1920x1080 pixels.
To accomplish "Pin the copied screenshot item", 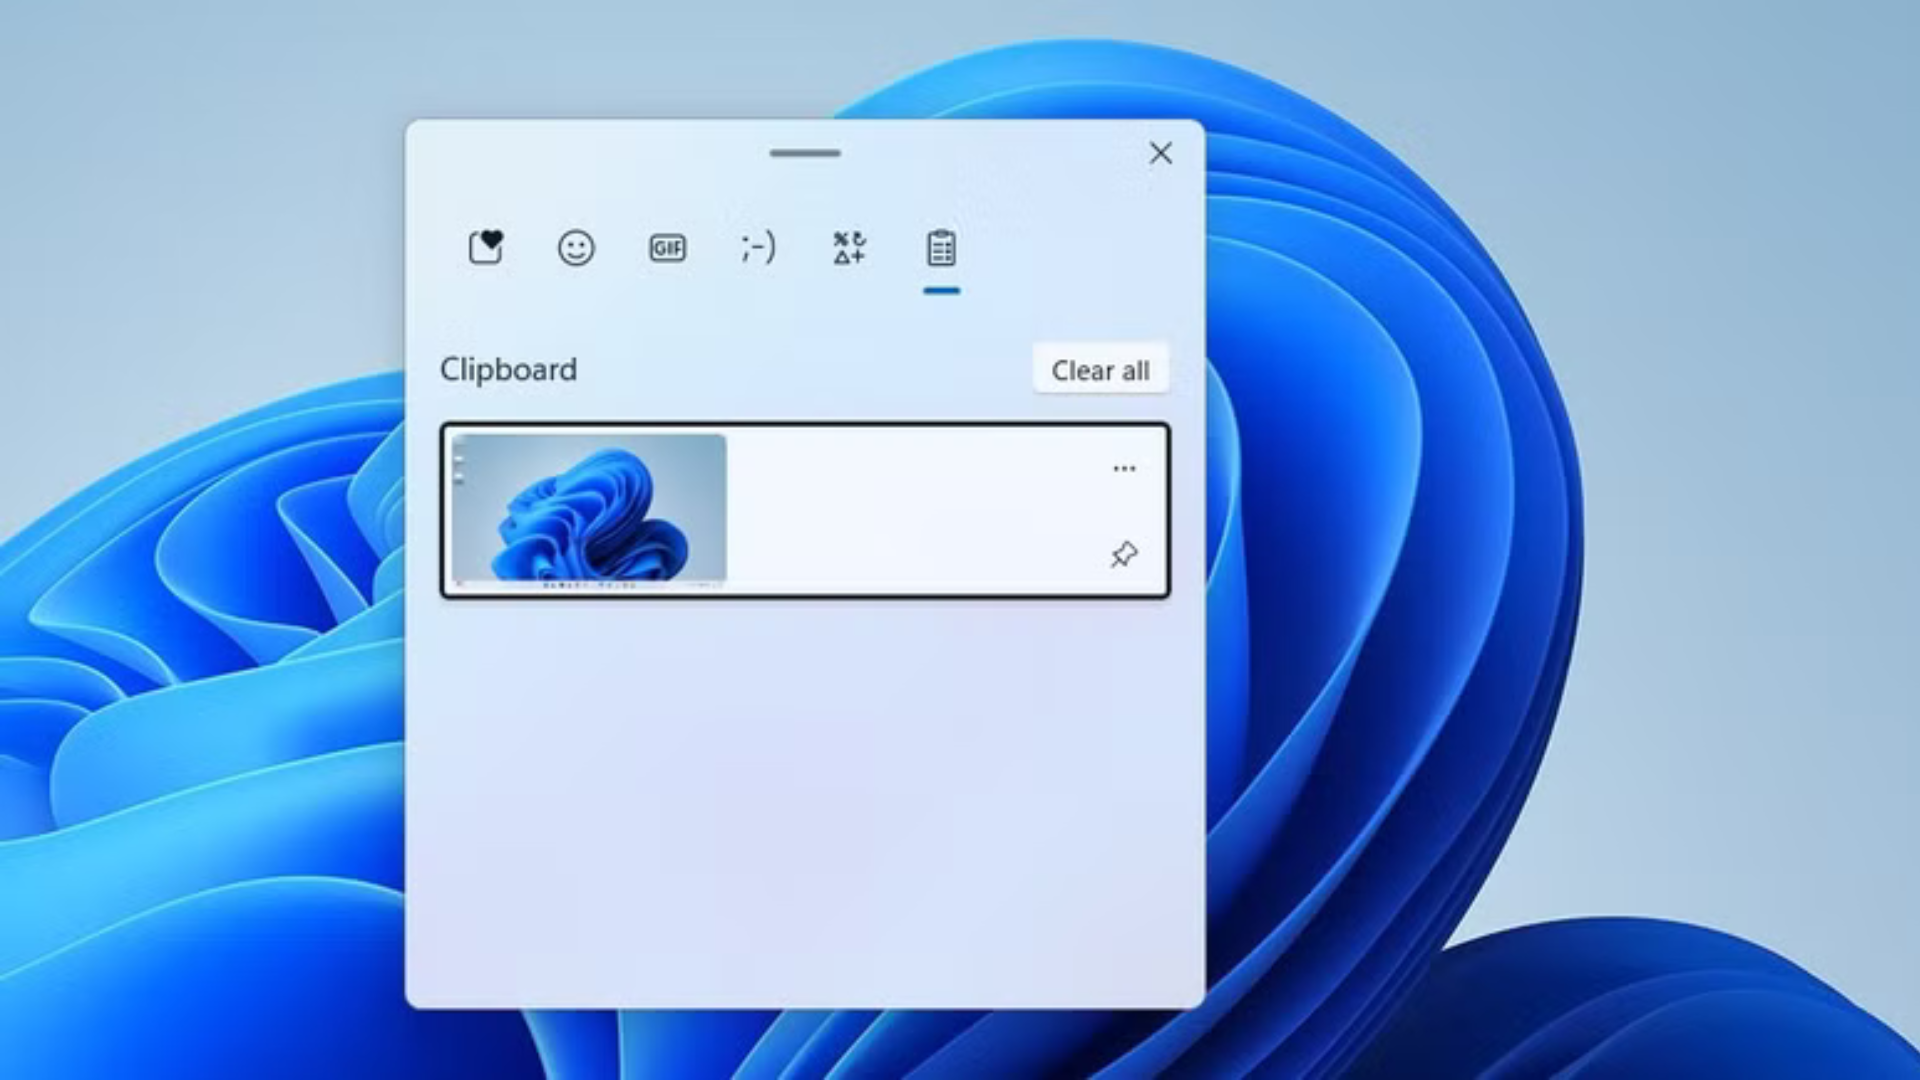I will [x=1124, y=554].
